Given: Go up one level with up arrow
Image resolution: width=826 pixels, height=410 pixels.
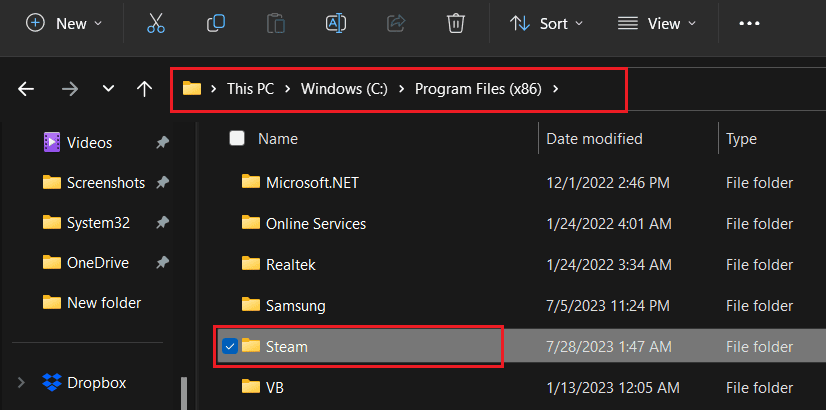Looking at the screenshot, I should coord(144,89).
